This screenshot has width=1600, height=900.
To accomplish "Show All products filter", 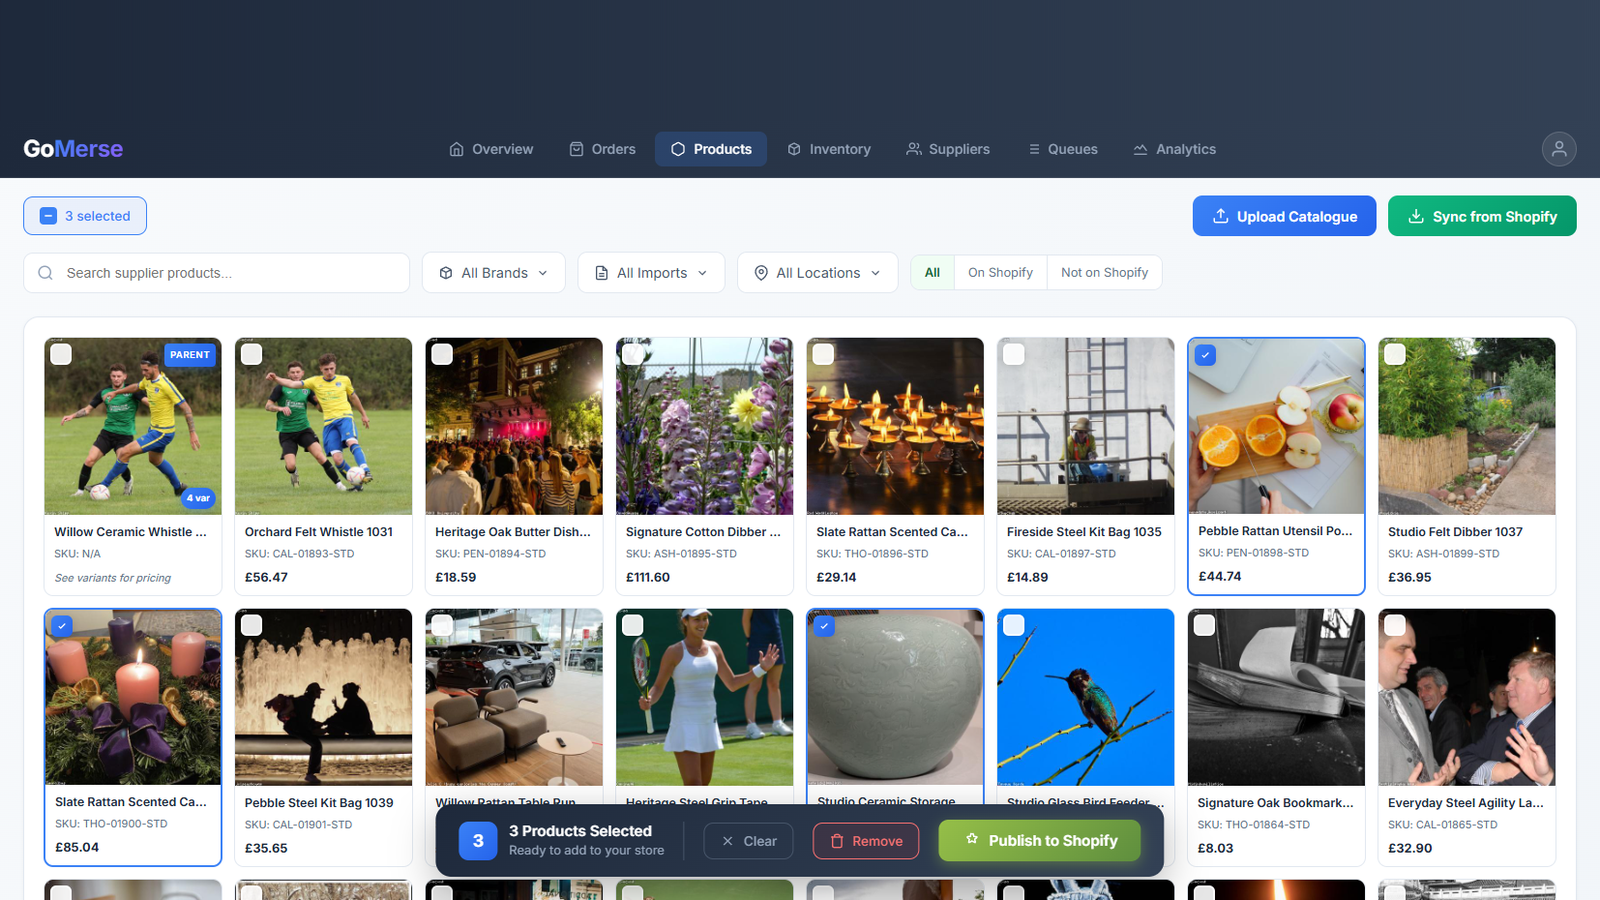I will click(x=932, y=273).
